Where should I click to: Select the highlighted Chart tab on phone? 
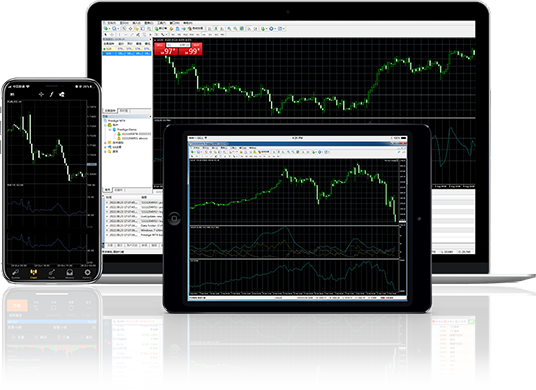tap(34, 273)
